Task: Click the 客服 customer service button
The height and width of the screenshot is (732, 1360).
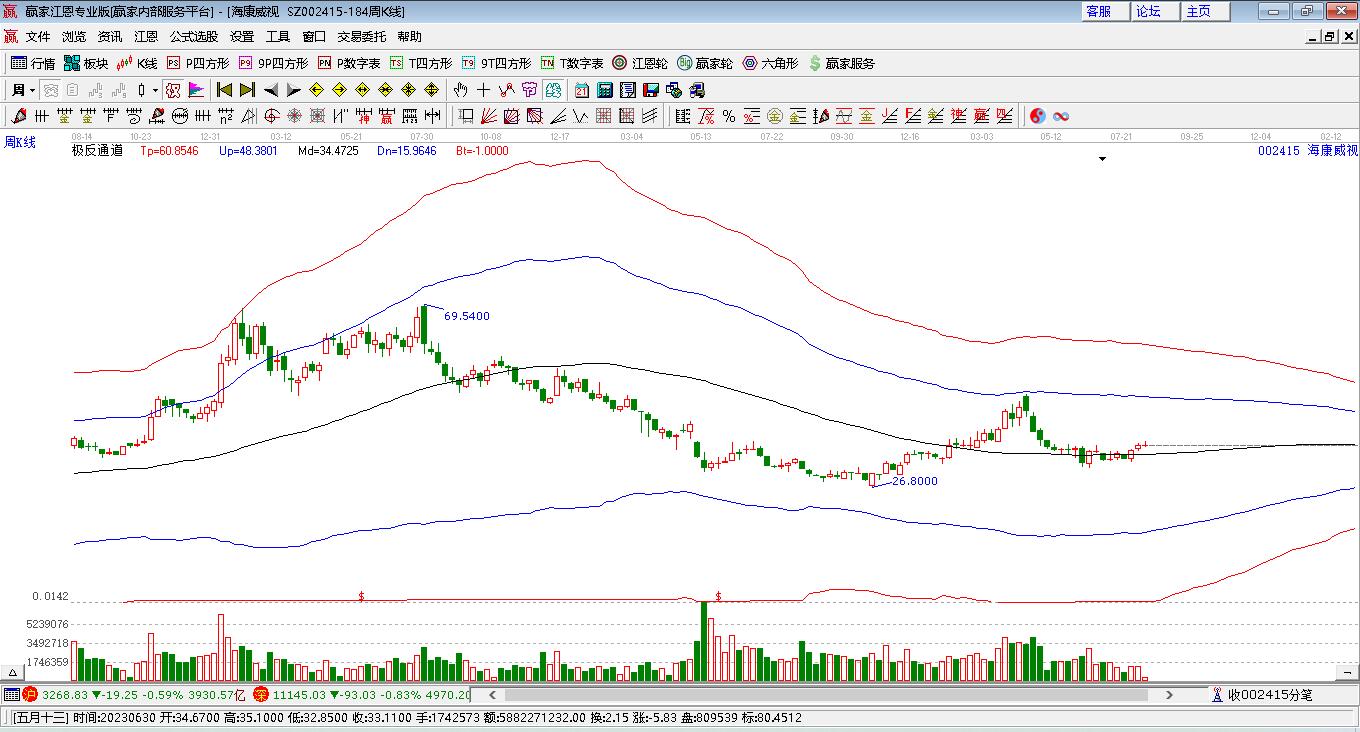Action: 1099,11
